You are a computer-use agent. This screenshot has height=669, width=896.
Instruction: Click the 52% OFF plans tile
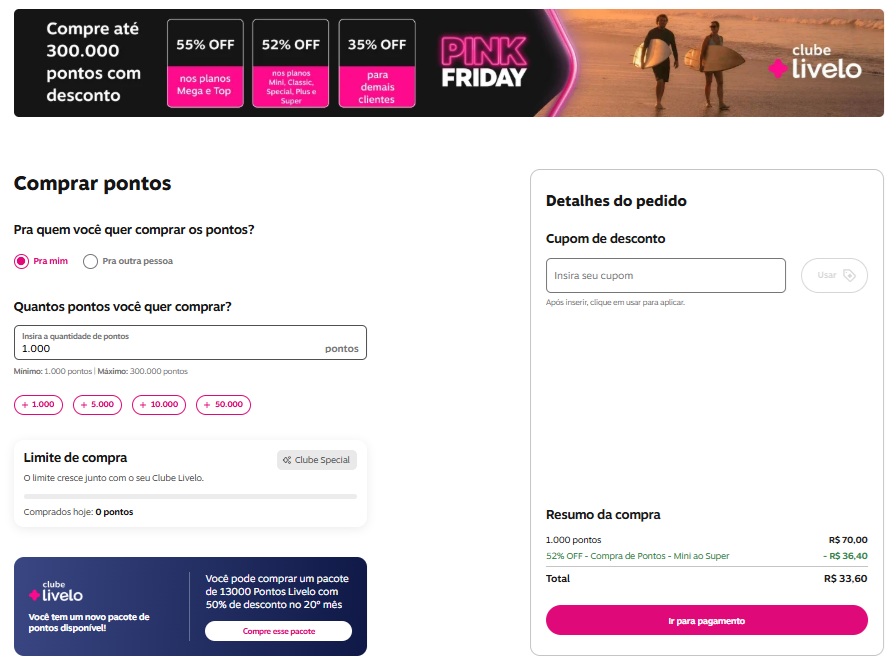(x=290, y=63)
